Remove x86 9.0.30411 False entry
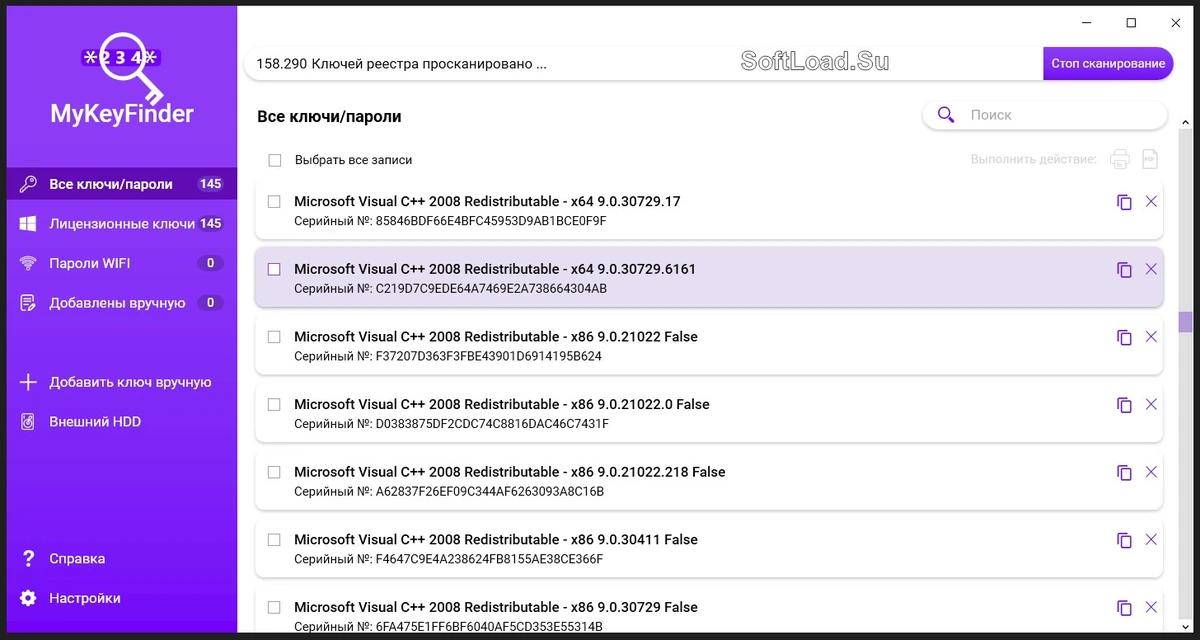This screenshot has height=640, width=1200. point(1151,540)
